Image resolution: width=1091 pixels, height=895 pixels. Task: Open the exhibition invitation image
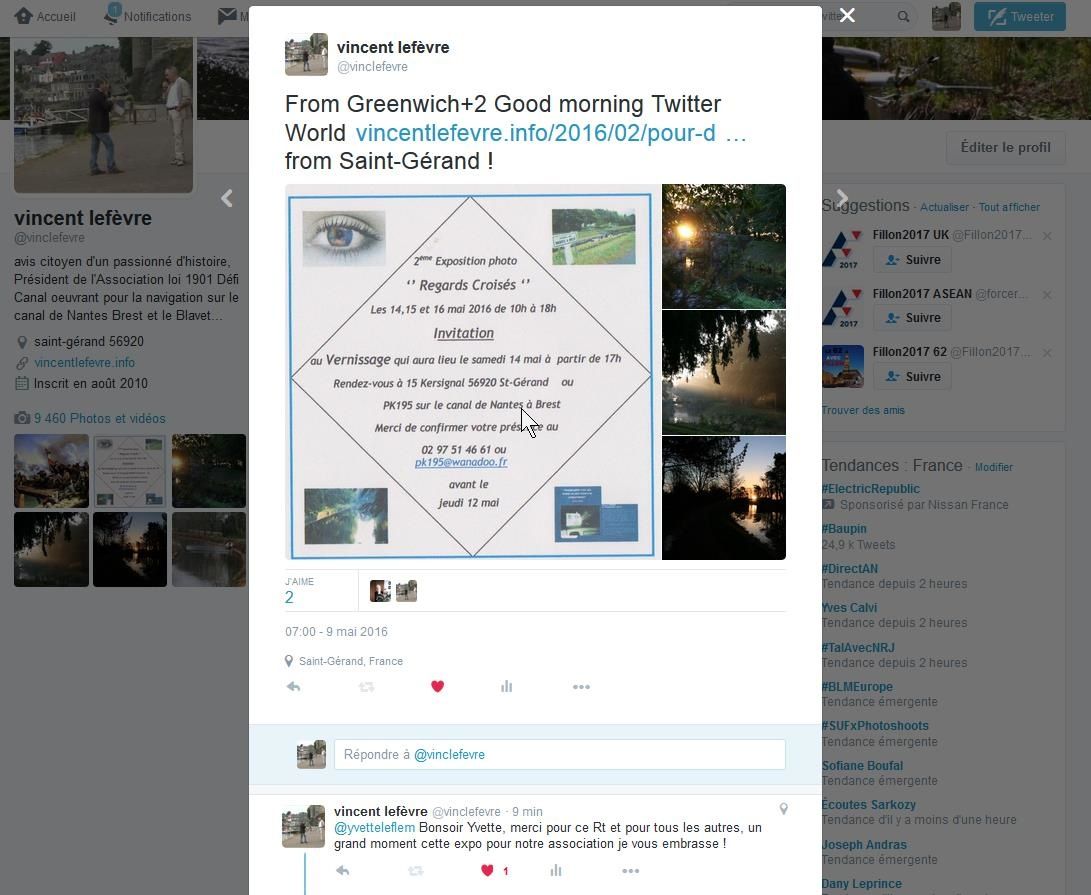(x=471, y=371)
